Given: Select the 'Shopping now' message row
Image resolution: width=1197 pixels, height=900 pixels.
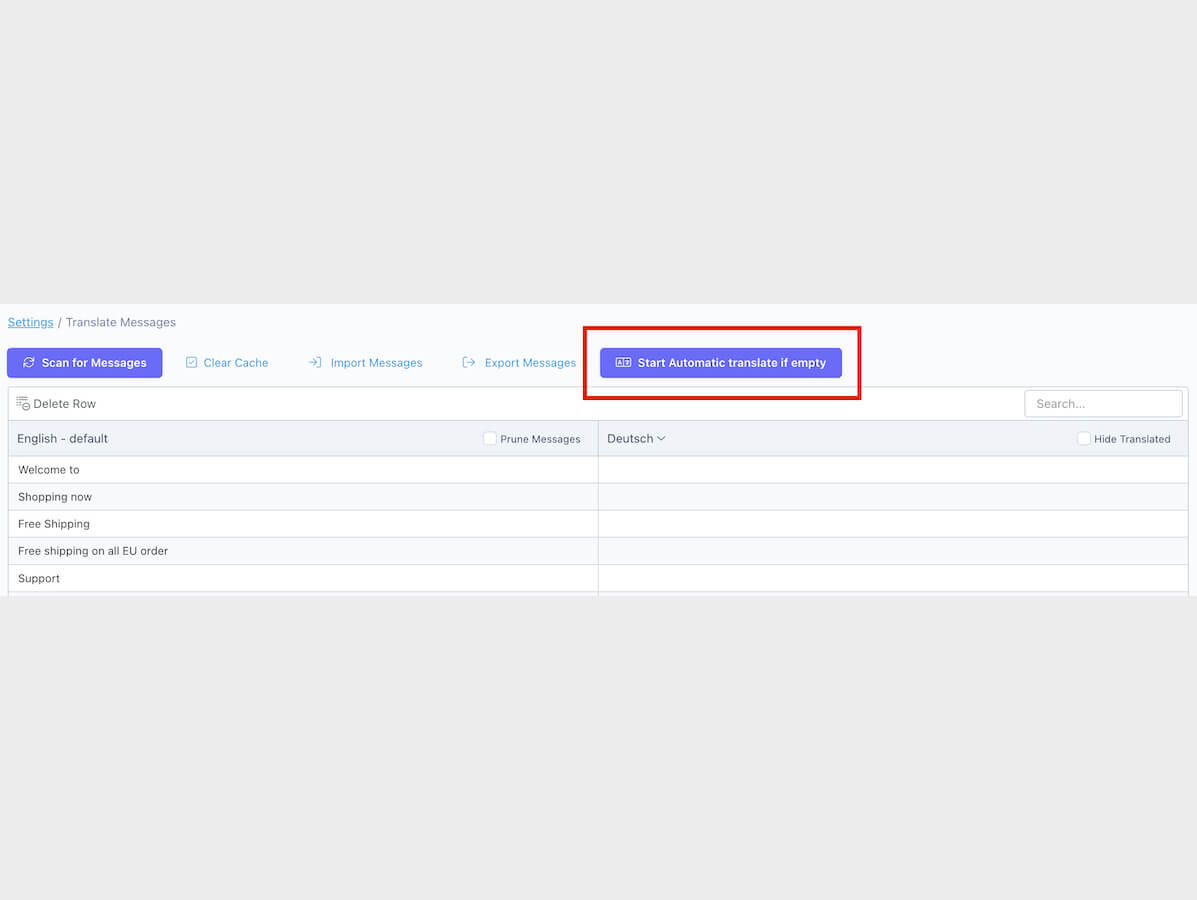Looking at the screenshot, I should tap(303, 497).
